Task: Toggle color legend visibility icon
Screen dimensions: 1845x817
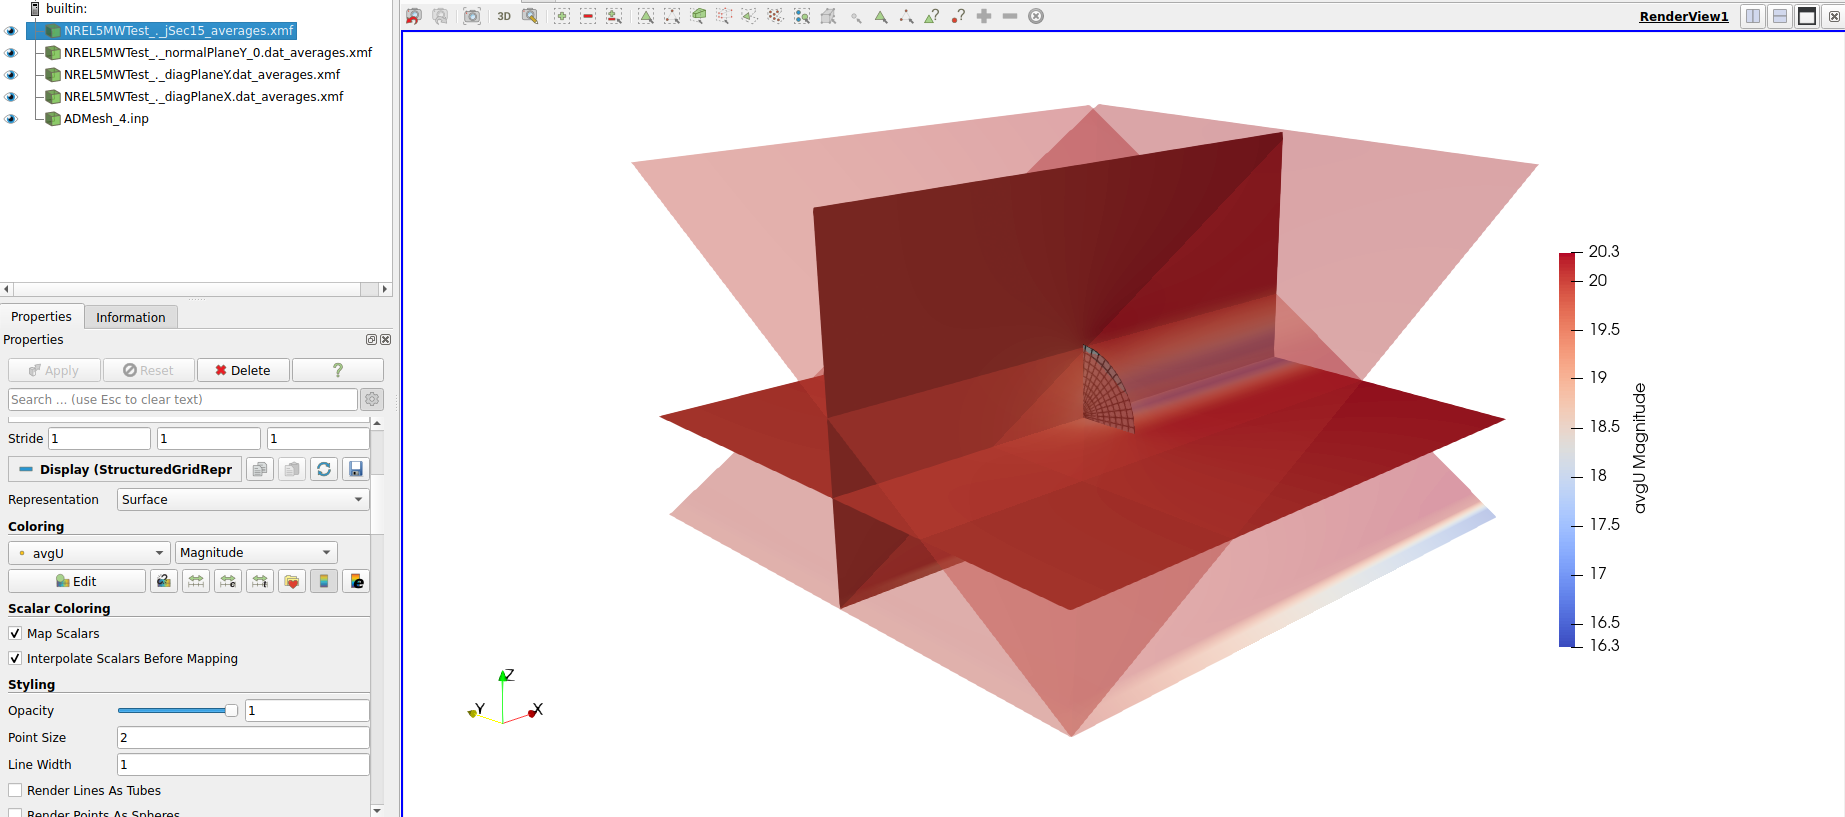Action: pos(324,581)
